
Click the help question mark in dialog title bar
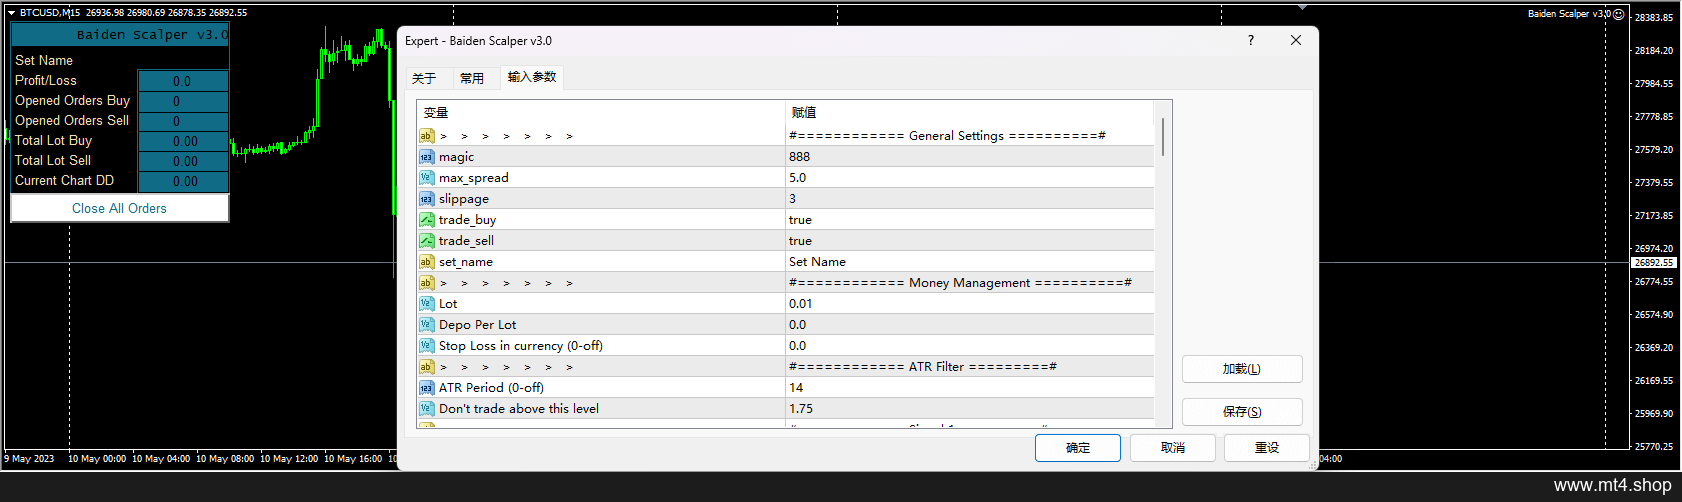(x=1251, y=41)
